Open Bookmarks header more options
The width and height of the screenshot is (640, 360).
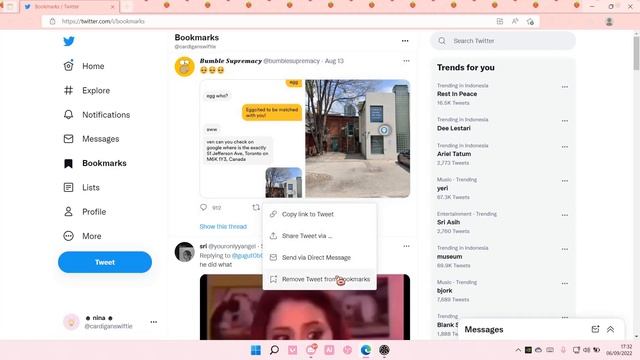pyautogui.click(x=405, y=41)
